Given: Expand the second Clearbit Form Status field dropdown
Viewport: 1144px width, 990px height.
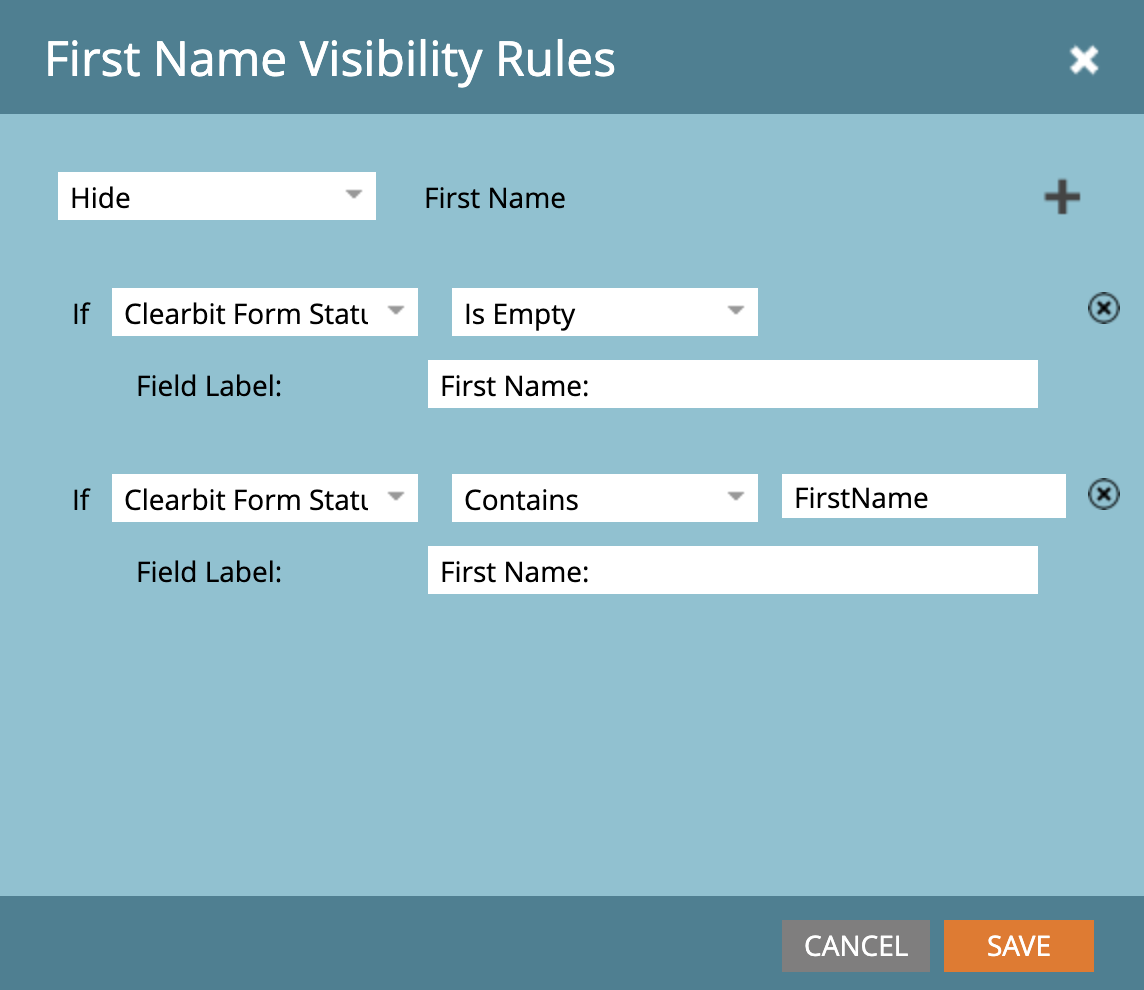Looking at the screenshot, I should pos(264,498).
